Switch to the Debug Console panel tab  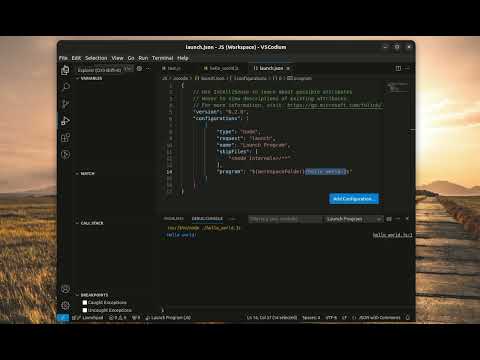tap(207, 219)
